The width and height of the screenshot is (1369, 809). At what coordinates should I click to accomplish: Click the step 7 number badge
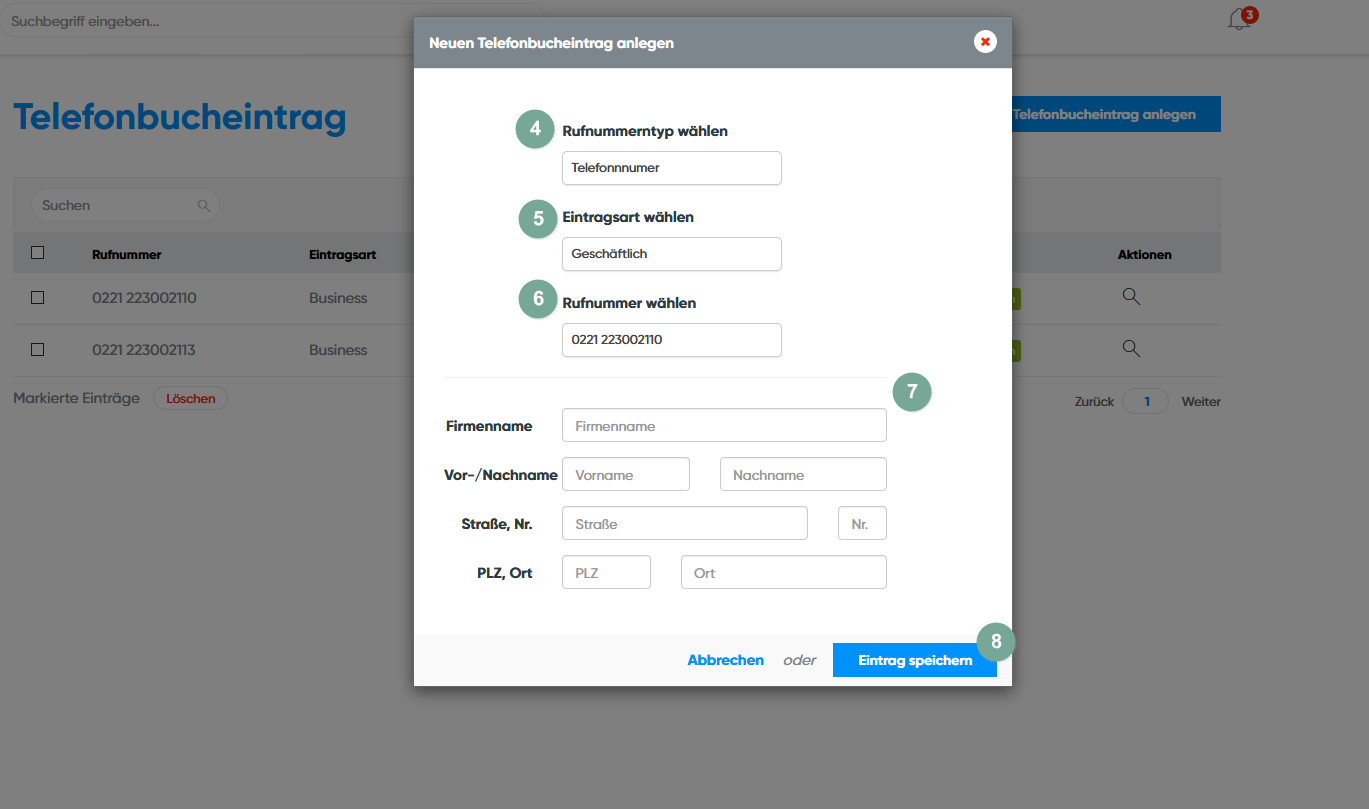coord(912,392)
